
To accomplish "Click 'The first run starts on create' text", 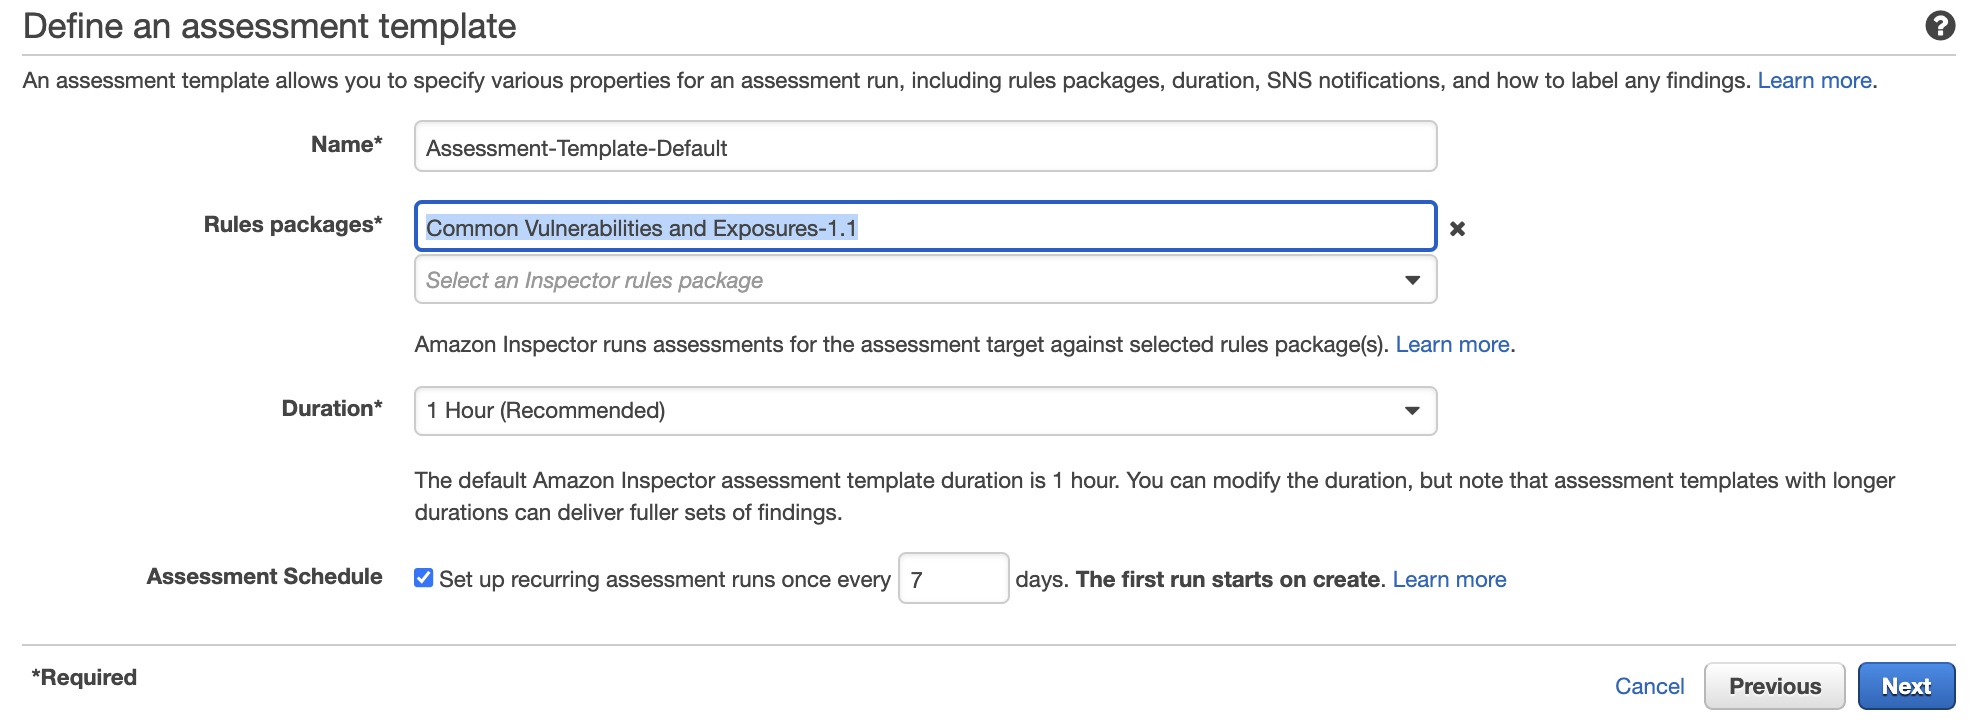I will [x=1230, y=580].
